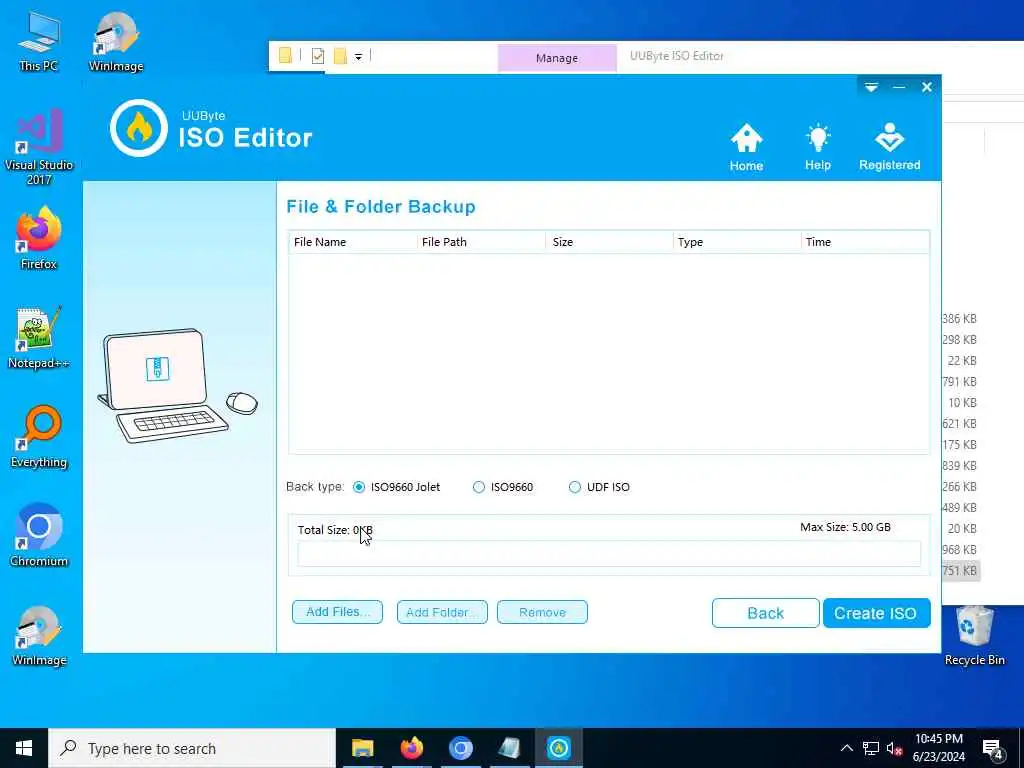Minimize the ISO Editor window

coord(899,87)
